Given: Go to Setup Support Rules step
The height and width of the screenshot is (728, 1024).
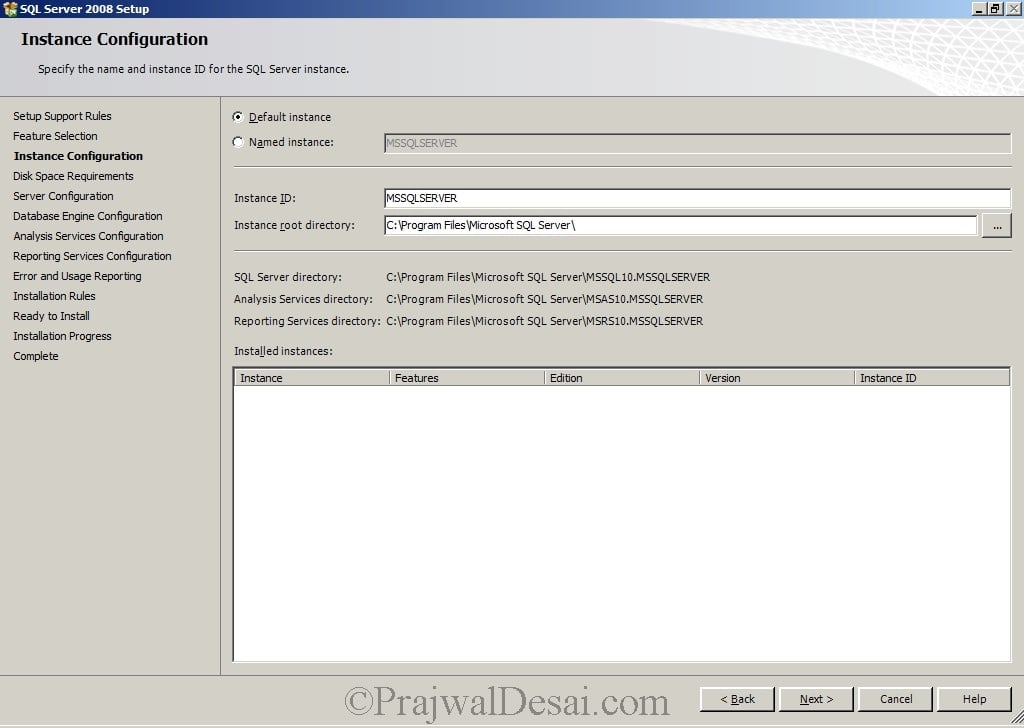Looking at the screenshot, I should tap(62, 116).
